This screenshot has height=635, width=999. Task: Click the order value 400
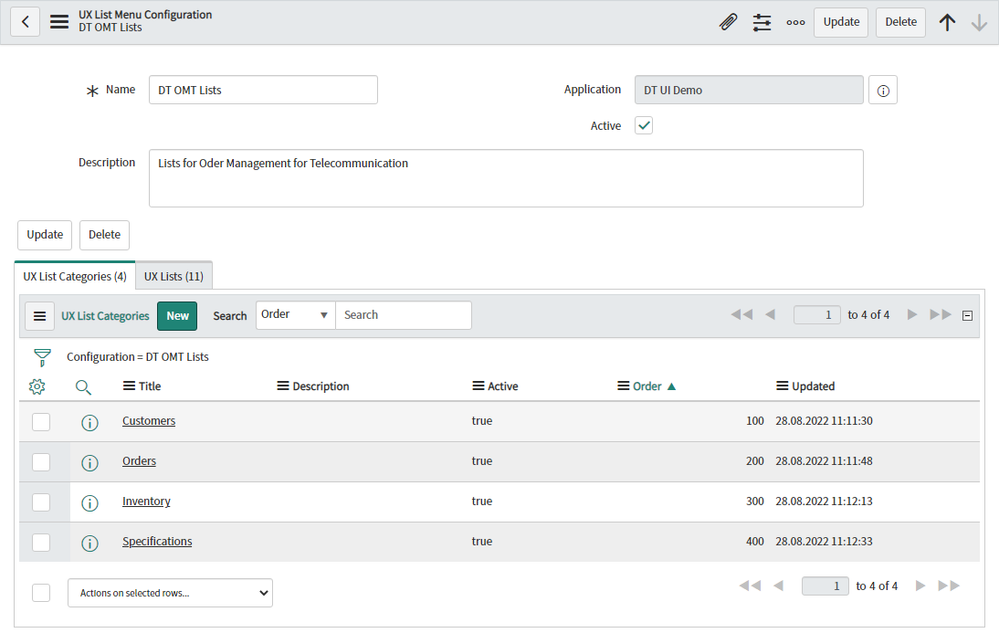[x=755, y=541]
